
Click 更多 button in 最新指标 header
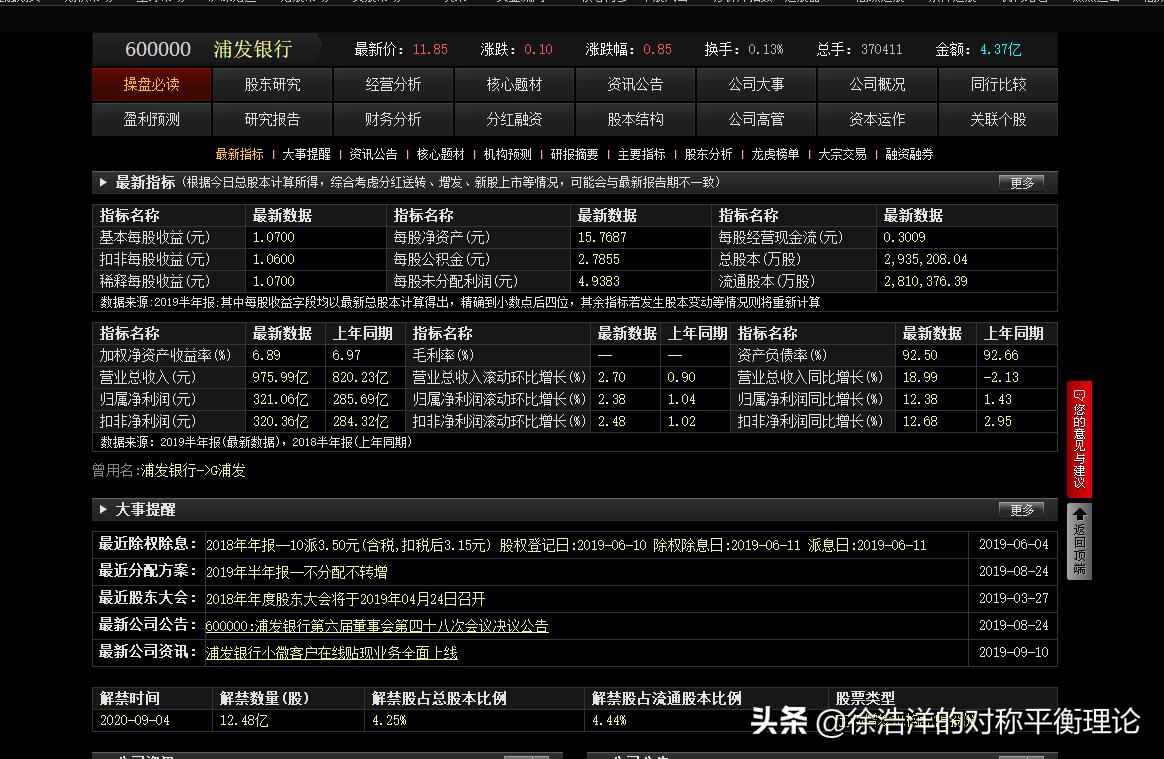pos(1021,183)
